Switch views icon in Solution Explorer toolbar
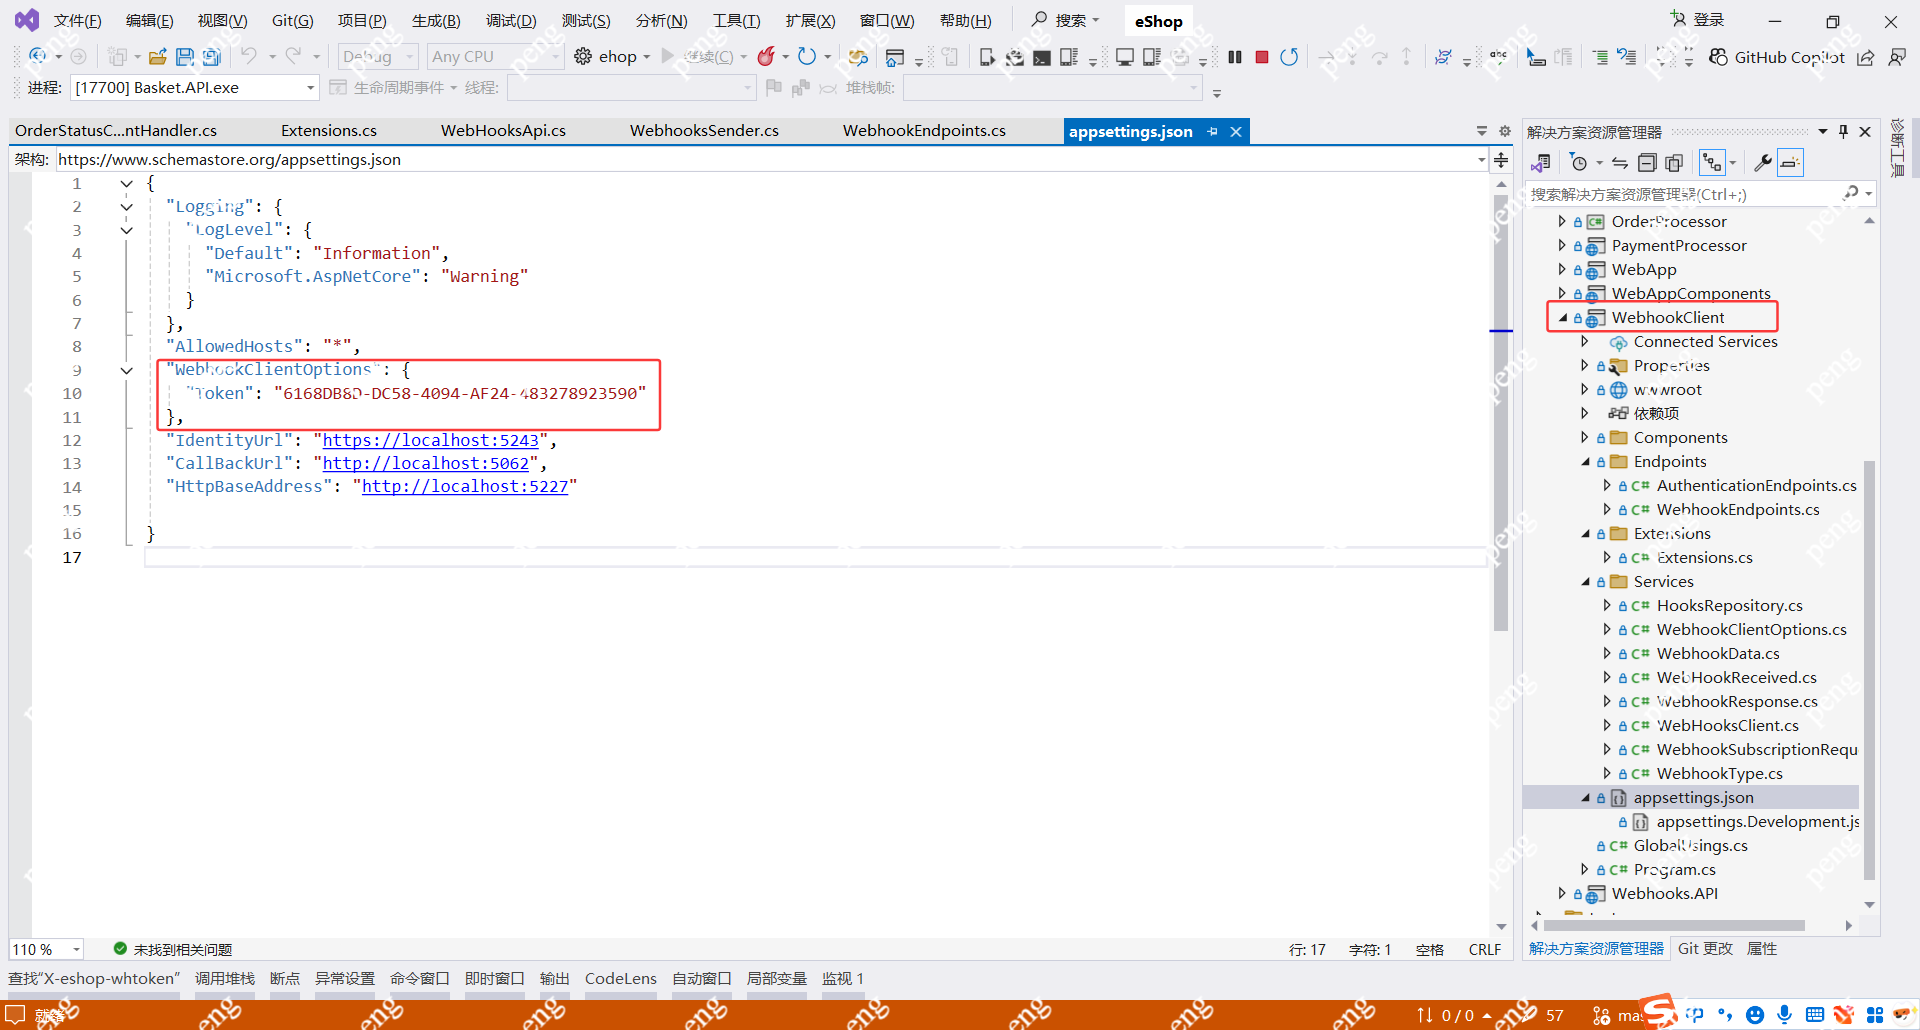Image resolution: width=1920 pixels, height=1030 pixels. point(1541,163)
